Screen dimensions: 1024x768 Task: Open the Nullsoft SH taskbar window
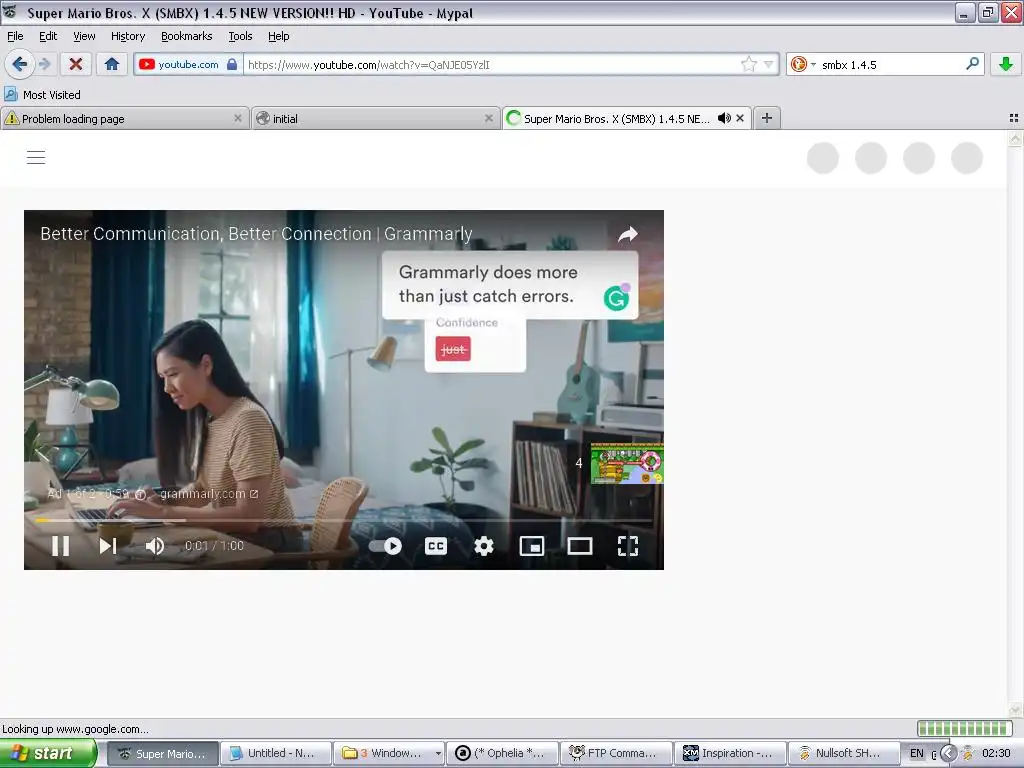tap(844, 753)
